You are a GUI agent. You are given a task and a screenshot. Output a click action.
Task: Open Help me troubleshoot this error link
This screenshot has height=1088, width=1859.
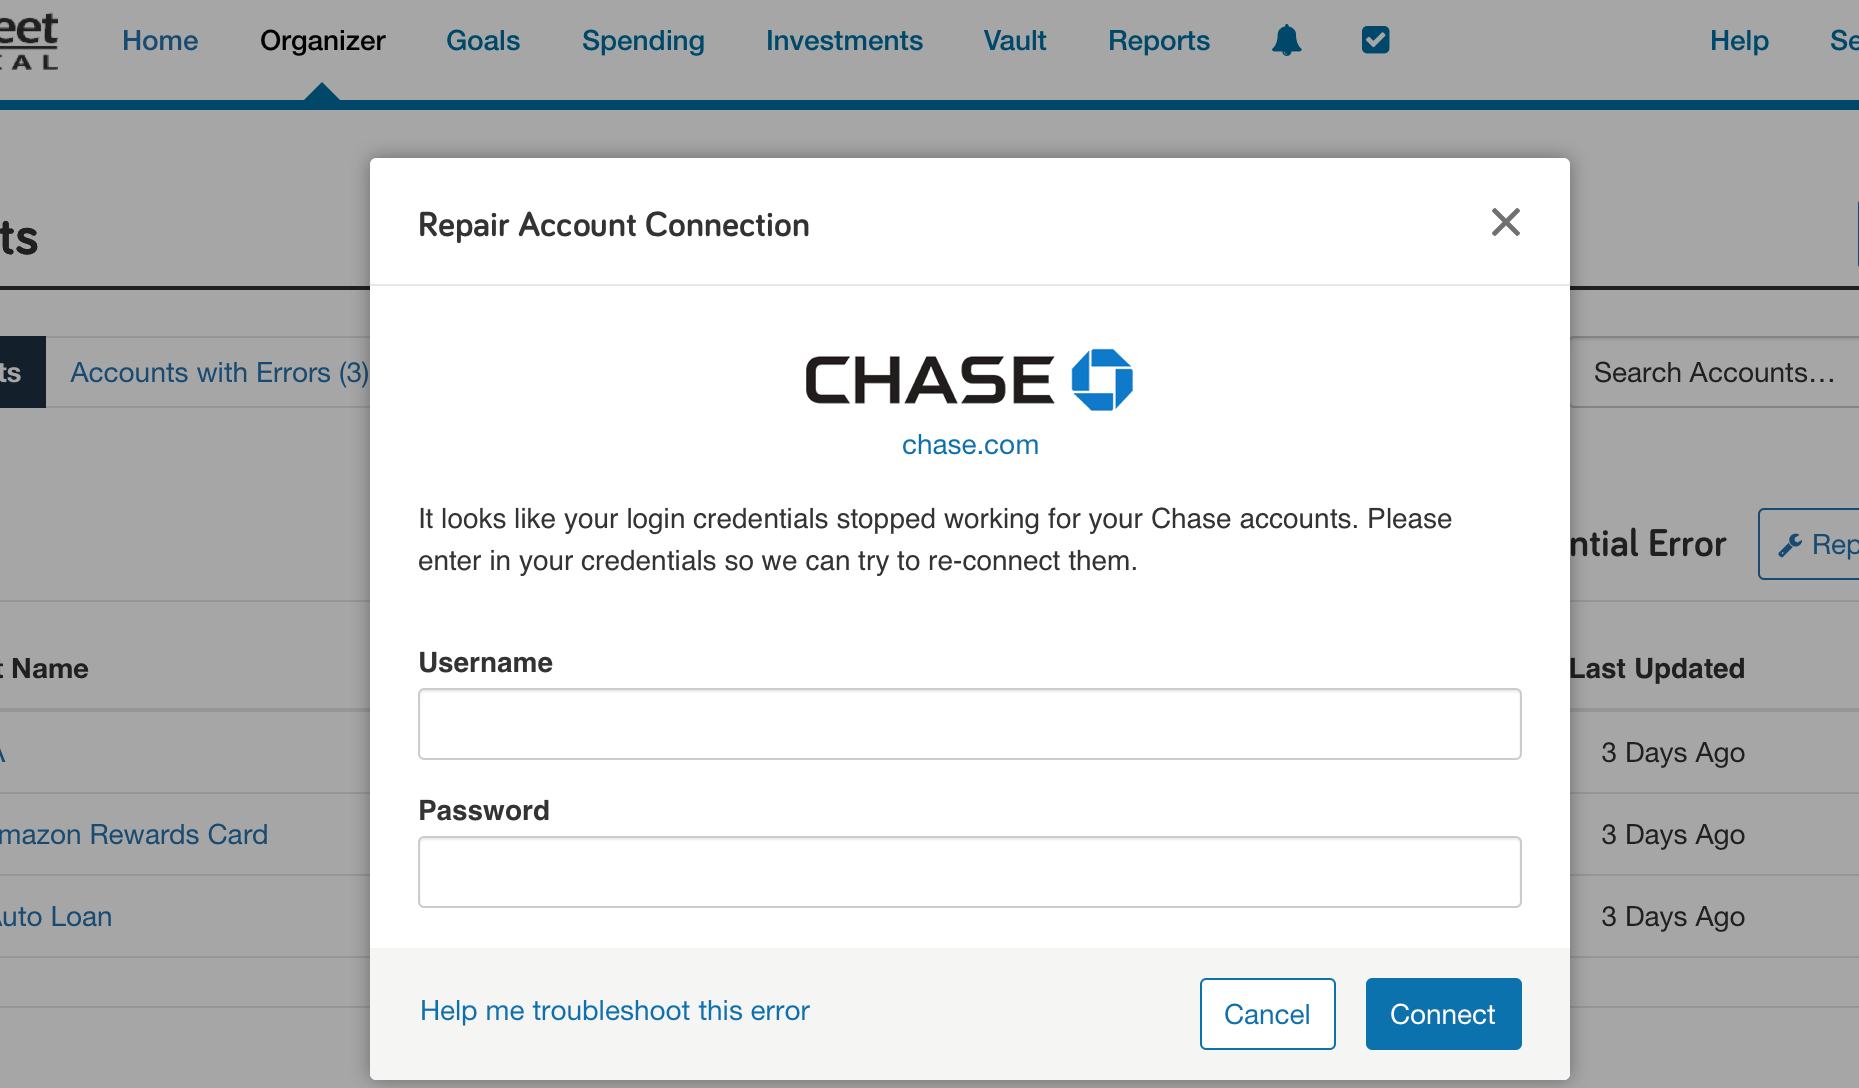(615, 1010)
